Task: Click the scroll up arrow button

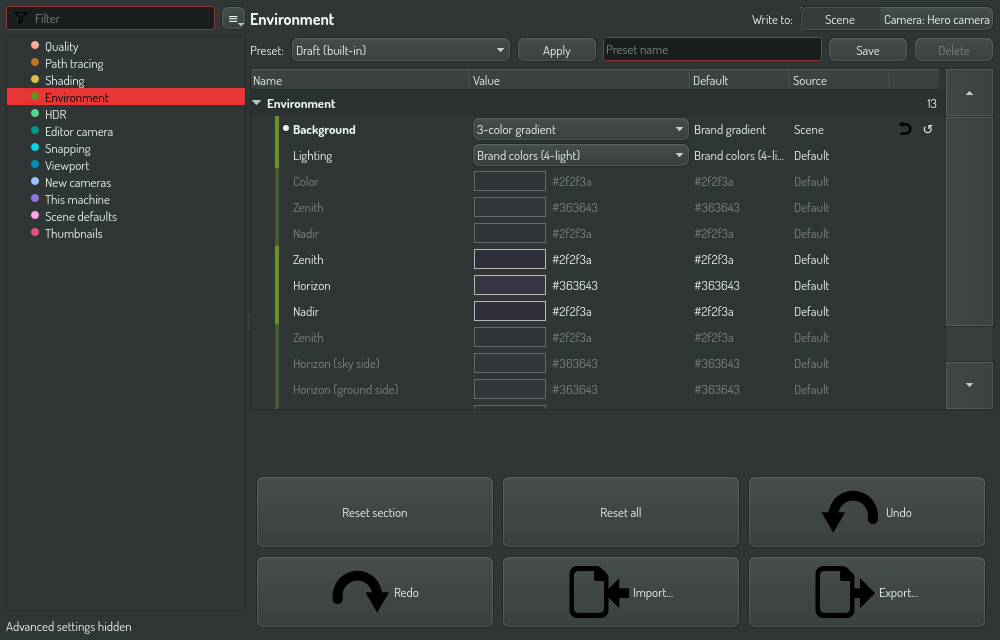Action: [969, 93]
